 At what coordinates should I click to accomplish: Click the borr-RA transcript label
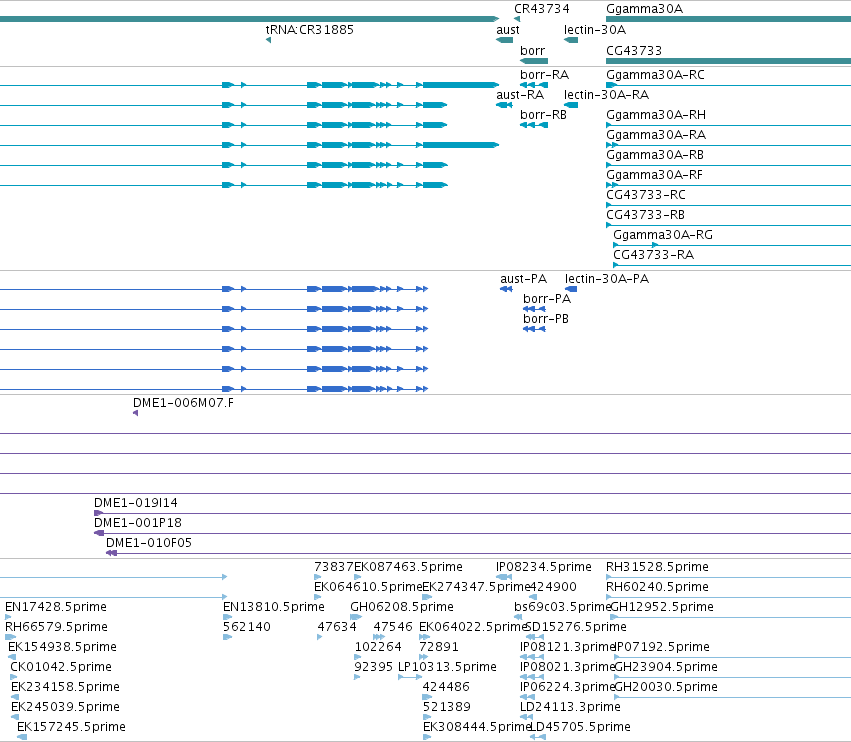[x=544, y=75]
